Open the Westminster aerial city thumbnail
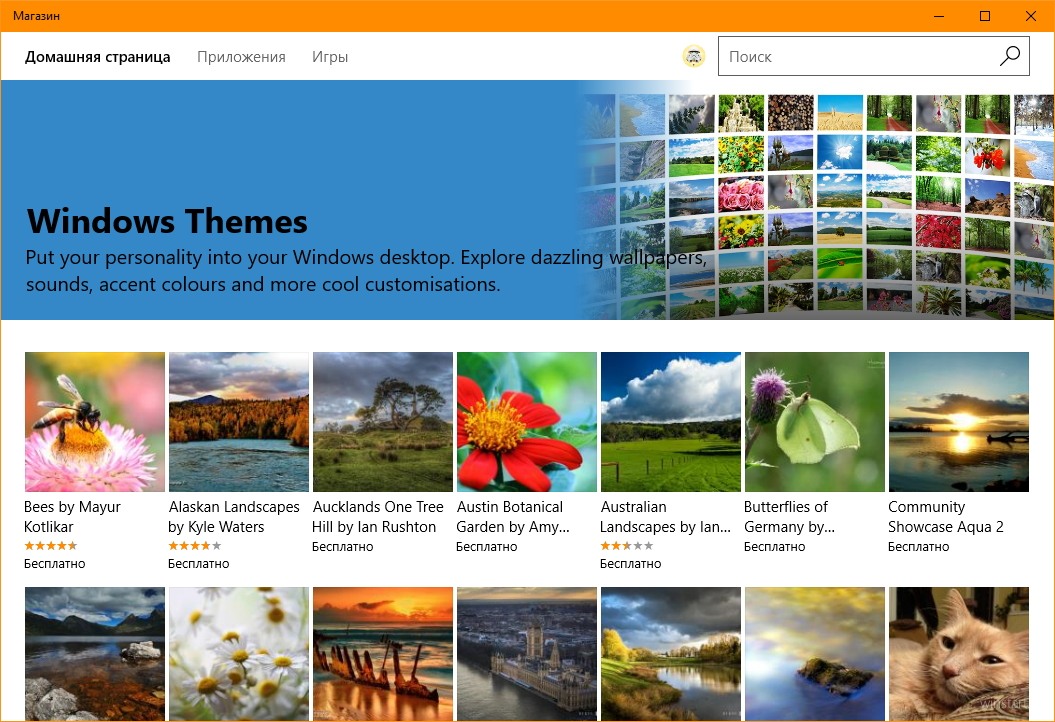 pyautogui.click(x=527, y=654)
